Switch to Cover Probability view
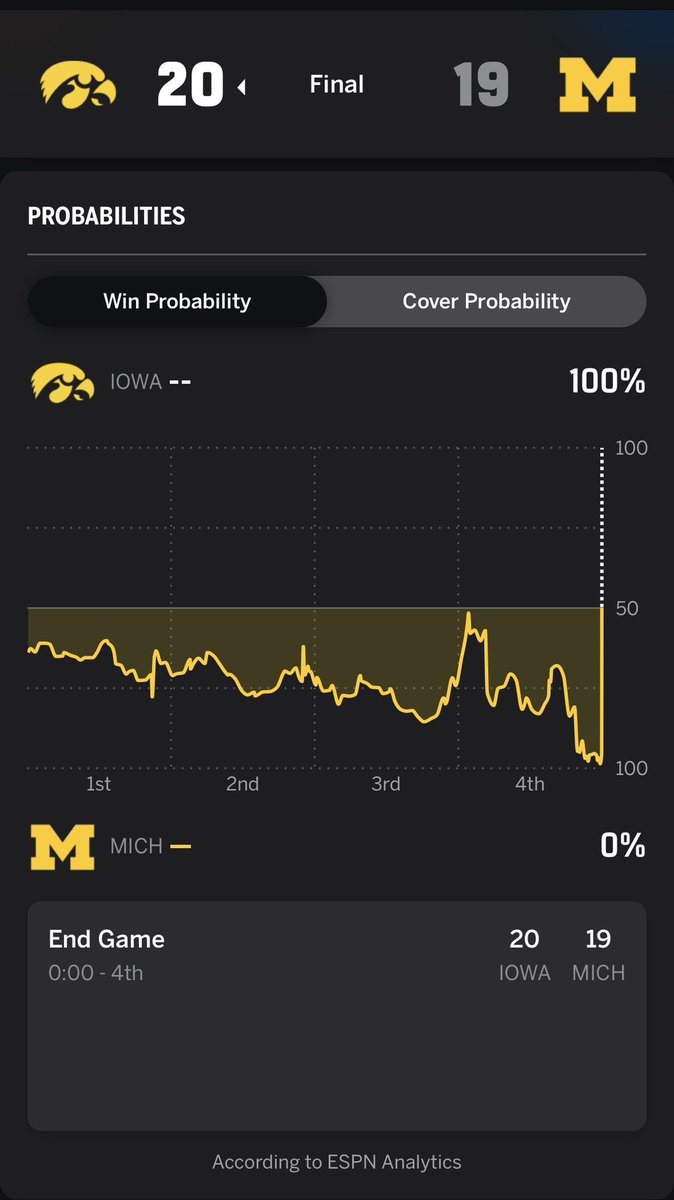This screenshot has width=674, height=1200. [x=486, y=301]
